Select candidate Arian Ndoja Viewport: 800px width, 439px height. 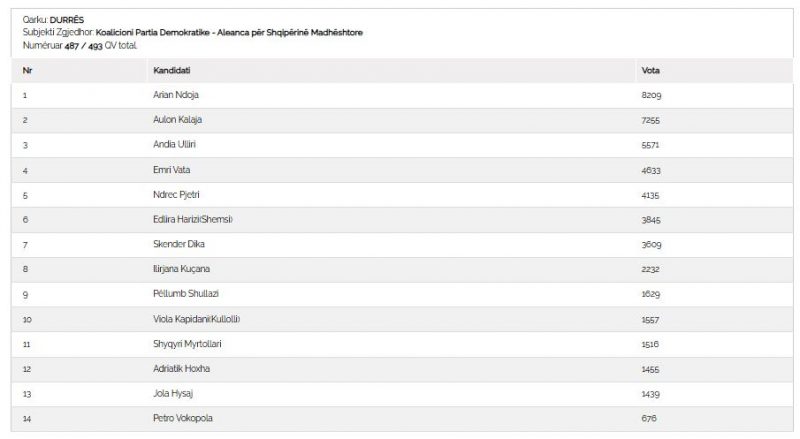[x=176, y=95]
